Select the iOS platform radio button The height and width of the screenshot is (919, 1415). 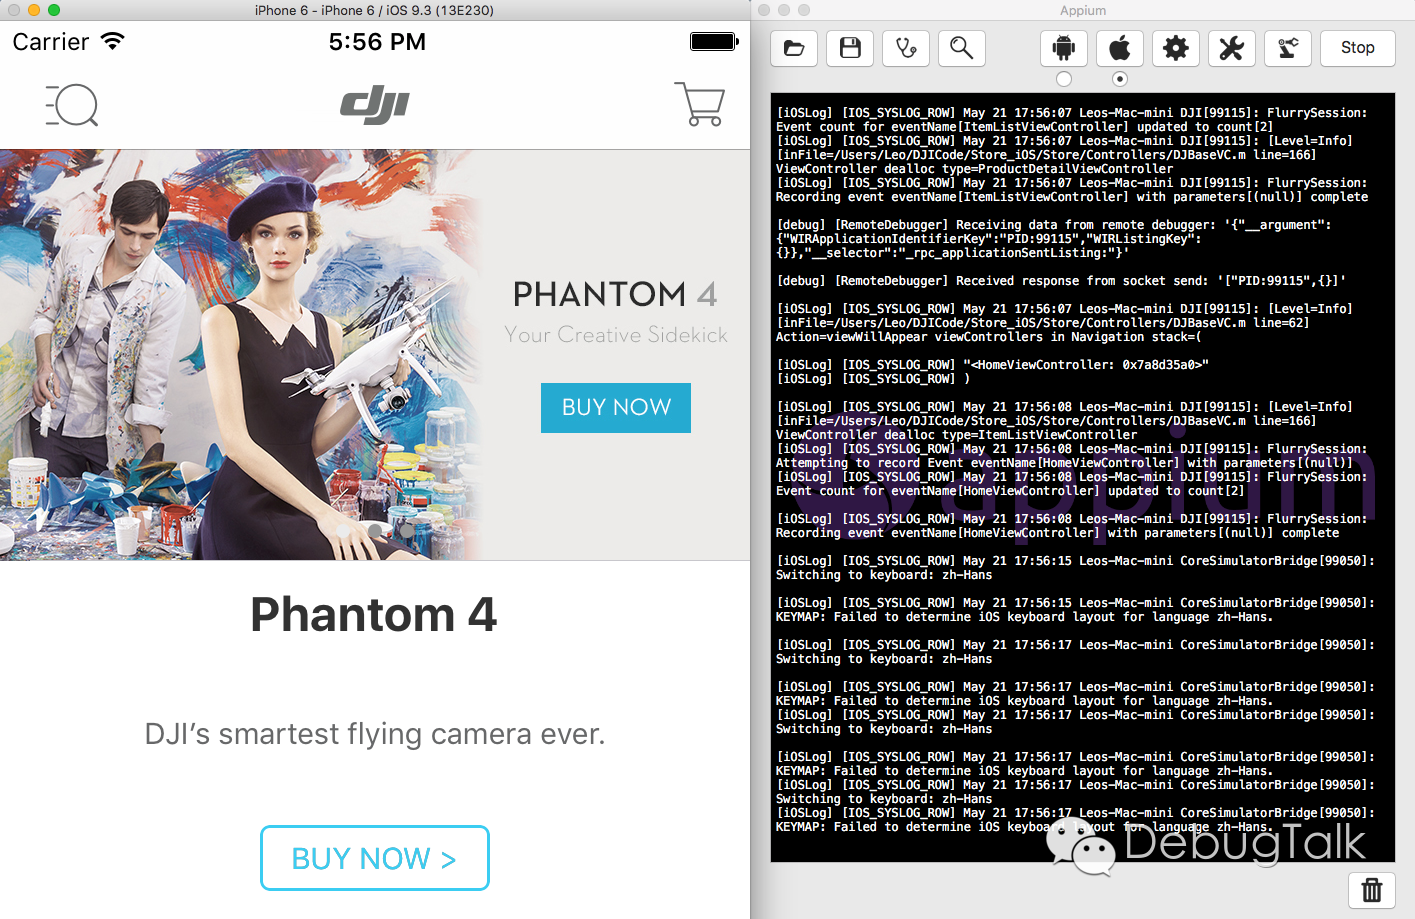point(1120,79)
